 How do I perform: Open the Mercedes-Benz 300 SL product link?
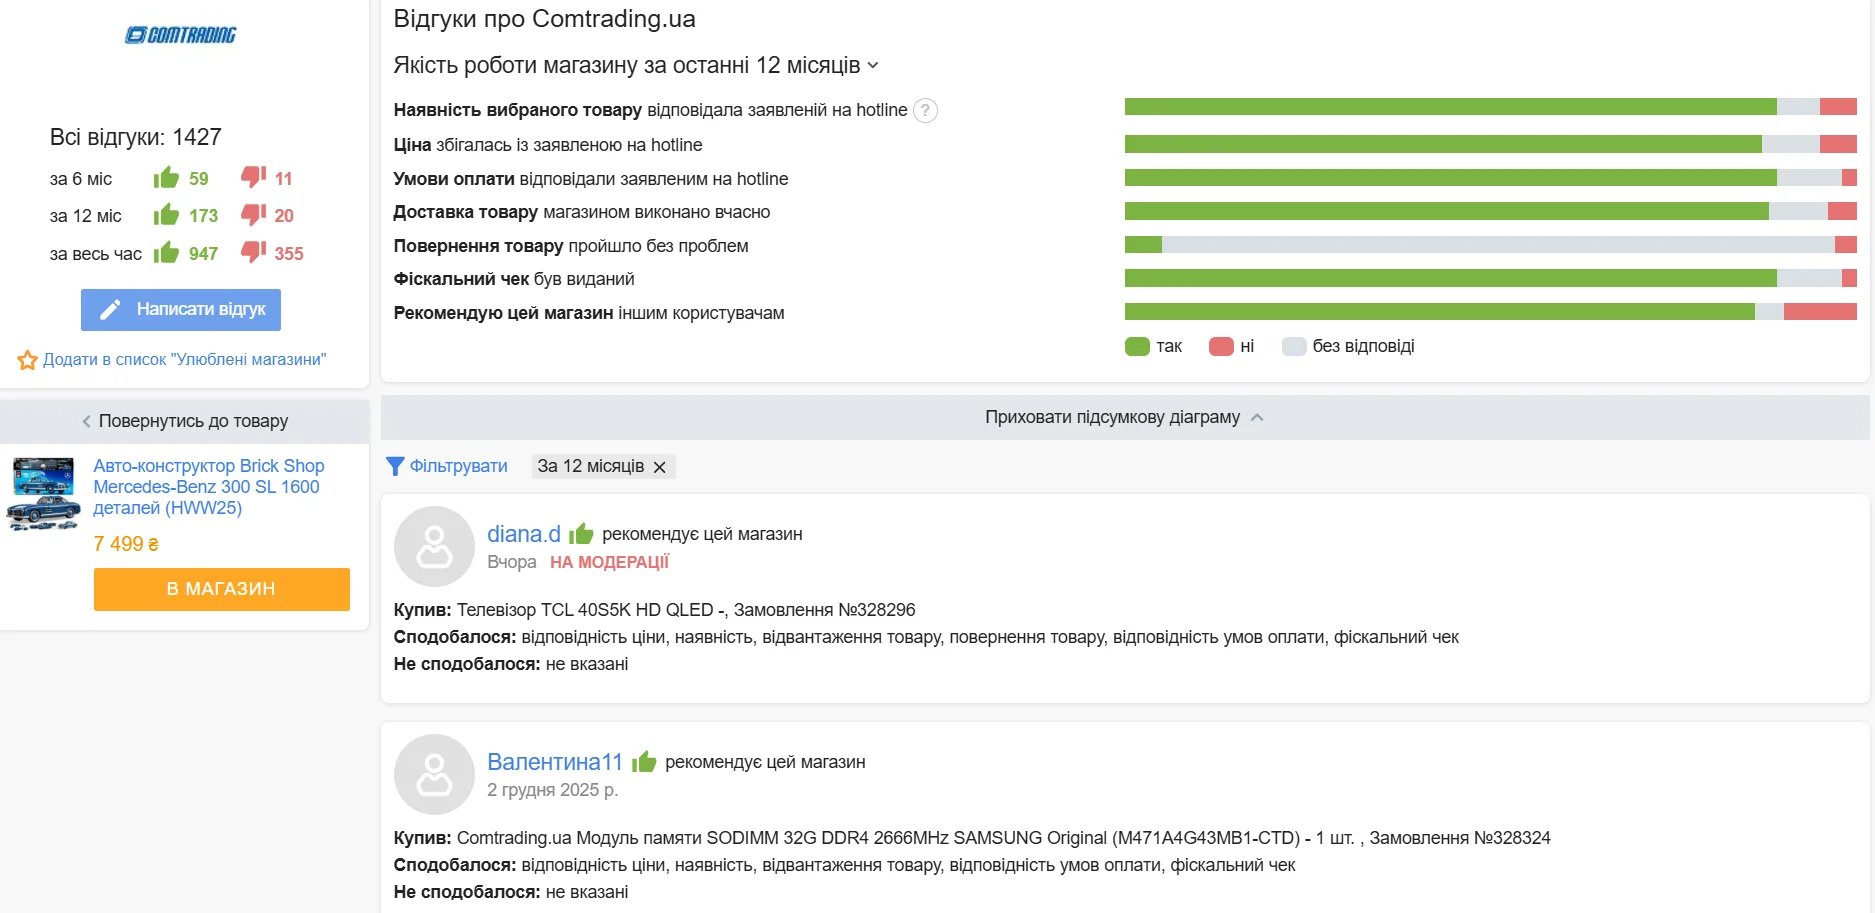coord(208,487)
